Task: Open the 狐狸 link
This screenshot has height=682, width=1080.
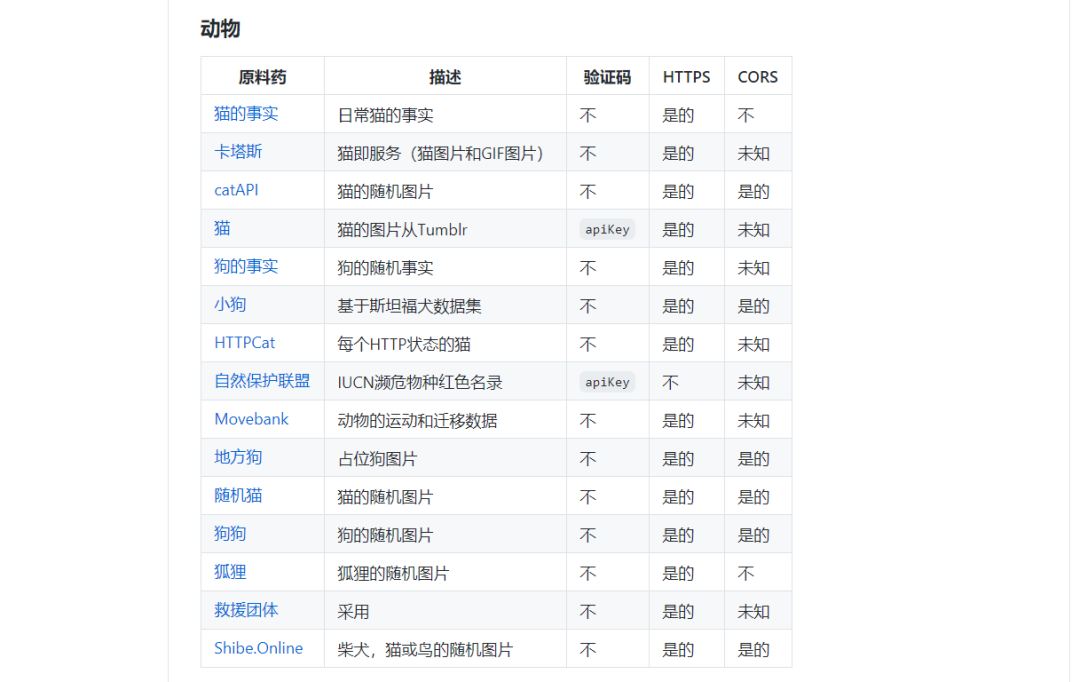Action: point(230,572)
